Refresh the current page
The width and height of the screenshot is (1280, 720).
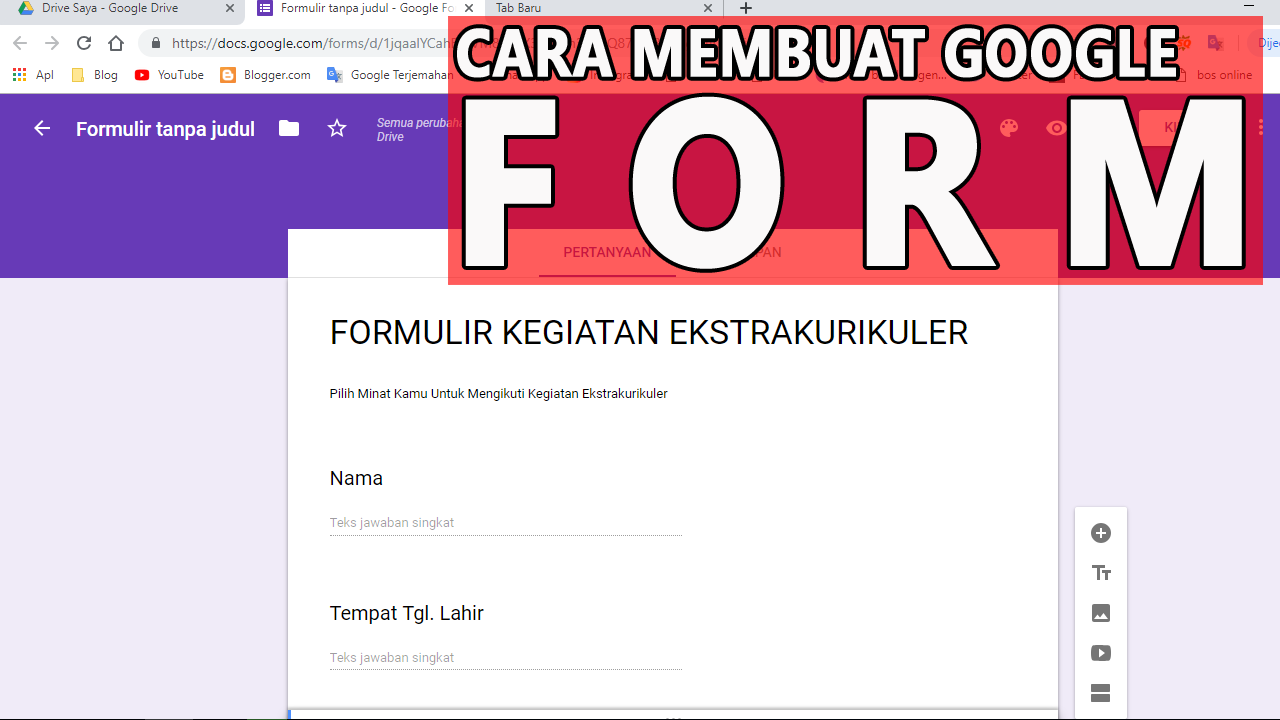pos(83,43)
